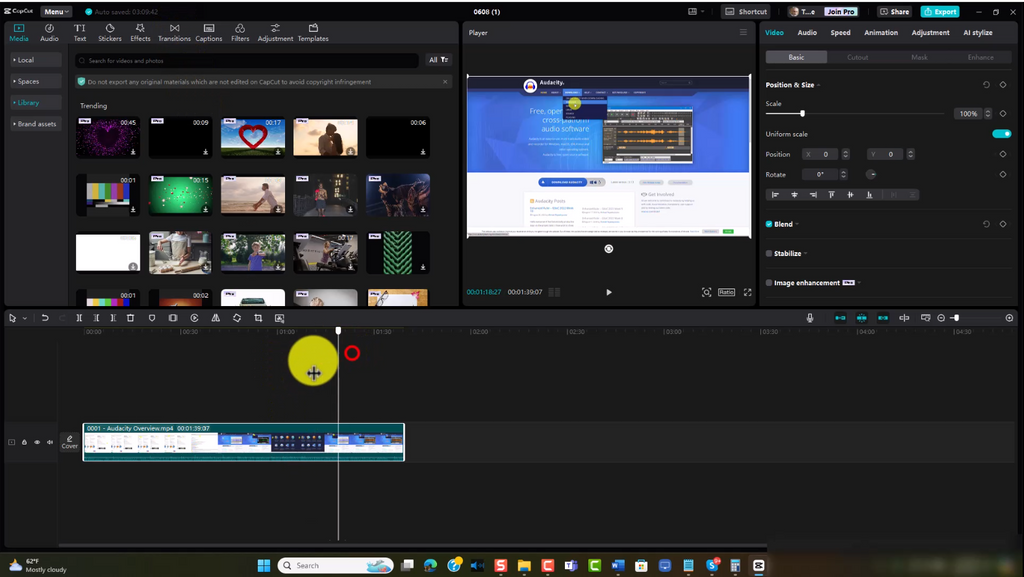
Task: Open the Templates panel
Action: point(313,31)
